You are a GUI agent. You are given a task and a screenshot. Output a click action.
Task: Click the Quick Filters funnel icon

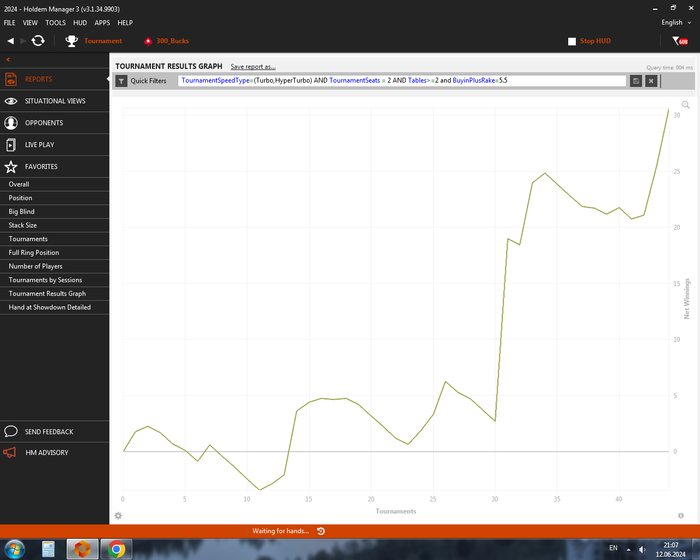click(x=121, y=81)
